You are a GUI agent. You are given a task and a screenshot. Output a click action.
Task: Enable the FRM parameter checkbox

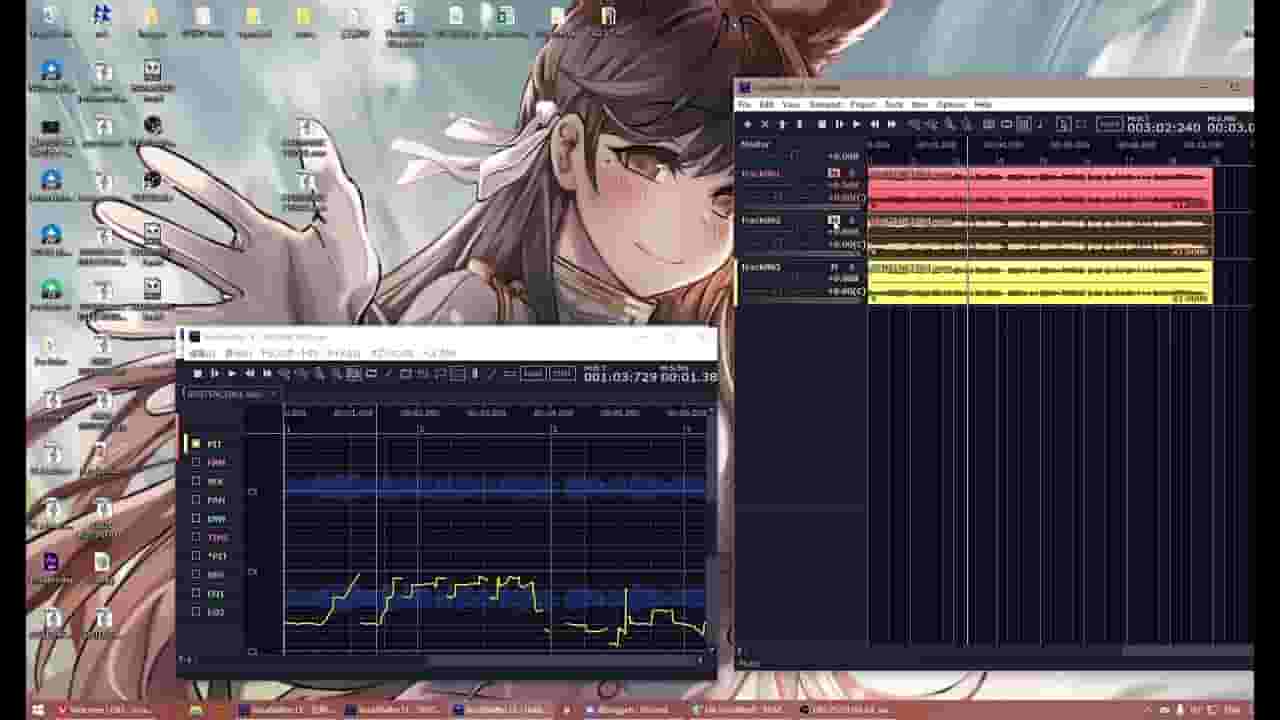click(x=196, y=462)
